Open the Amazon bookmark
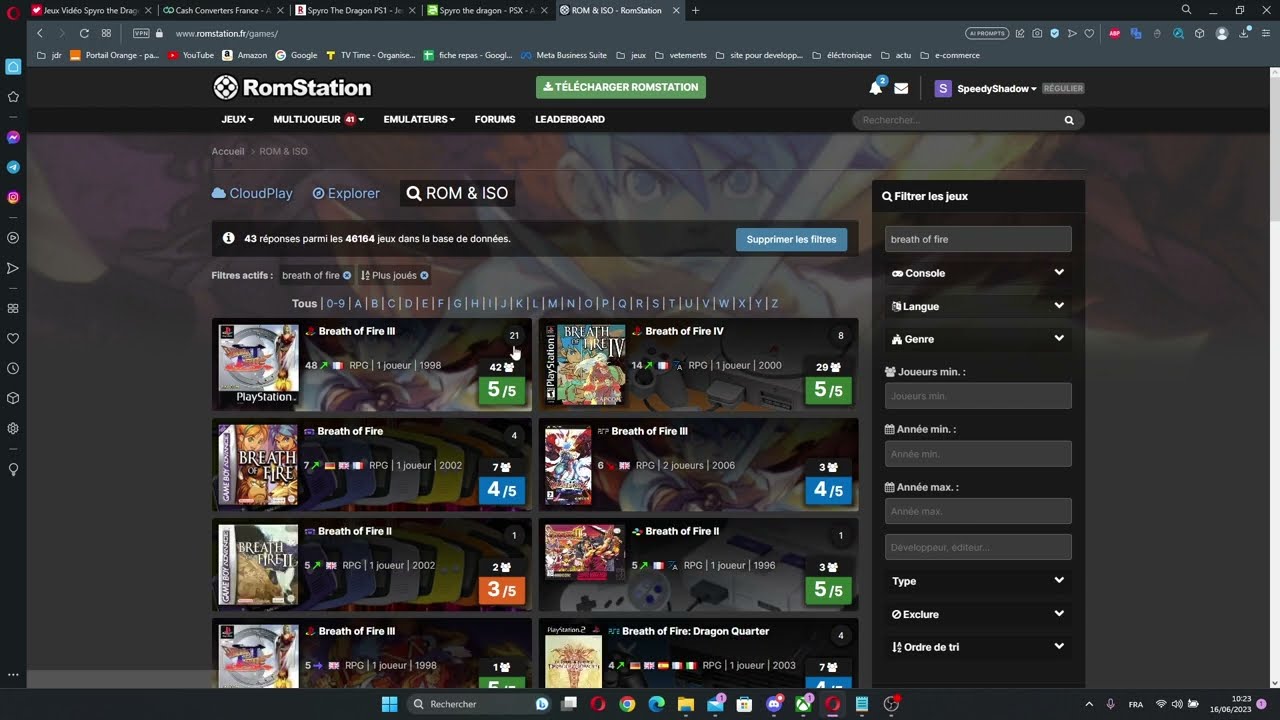 point(245,55)
